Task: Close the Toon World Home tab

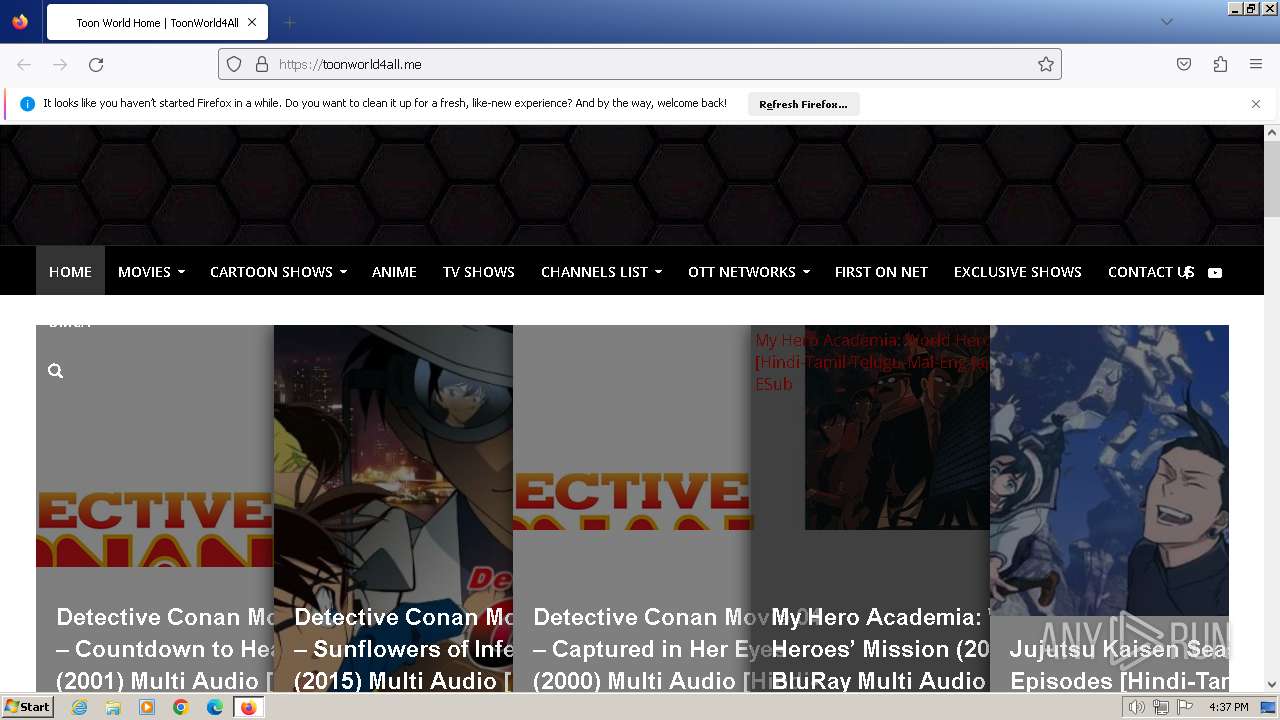Action: point(252,22)
